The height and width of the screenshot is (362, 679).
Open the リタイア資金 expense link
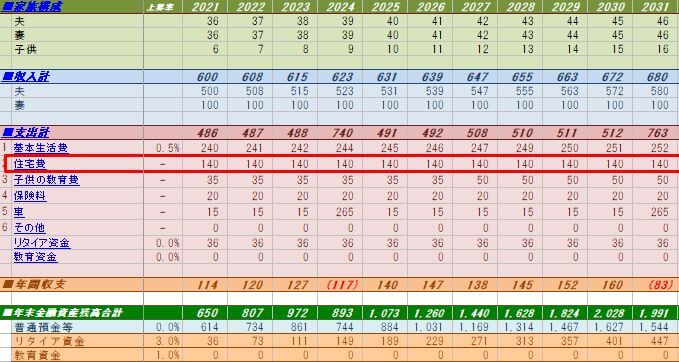pos(42,243)
